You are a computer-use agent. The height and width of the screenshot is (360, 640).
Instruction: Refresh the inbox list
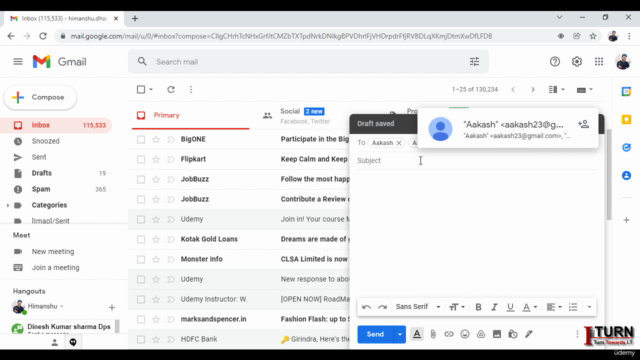(x=171, y=89)
